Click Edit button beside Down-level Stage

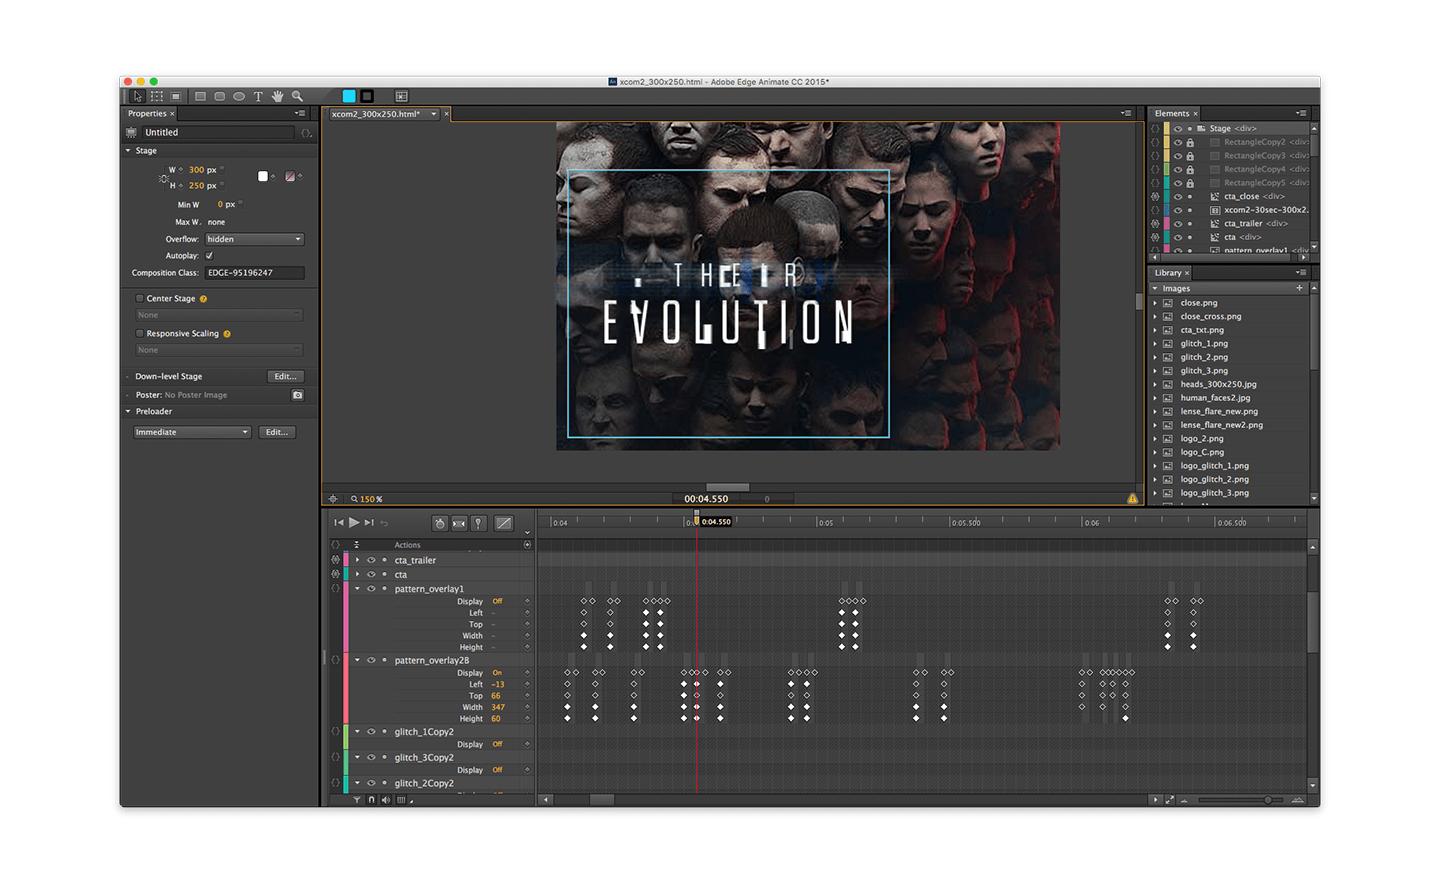point(285,377)
